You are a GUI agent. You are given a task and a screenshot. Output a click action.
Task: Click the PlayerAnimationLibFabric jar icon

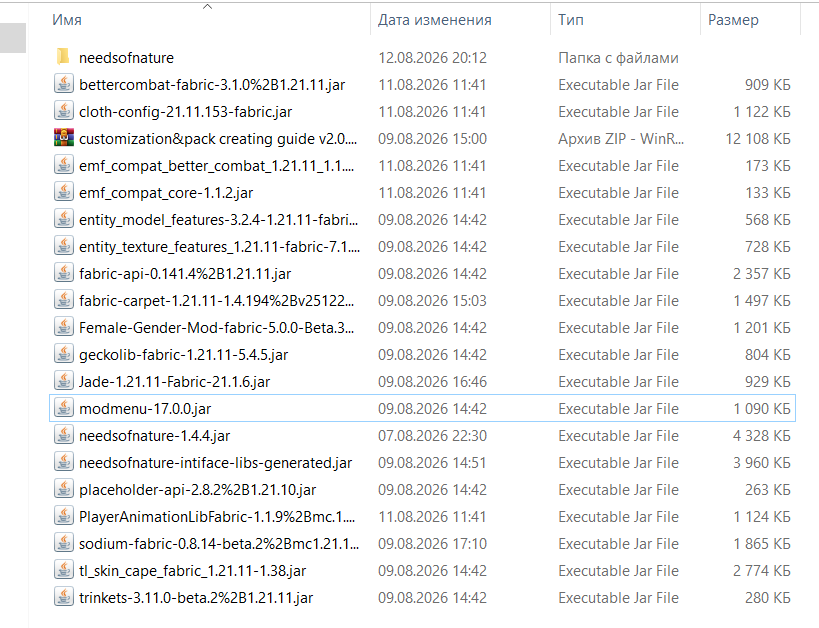coord(64,516)
